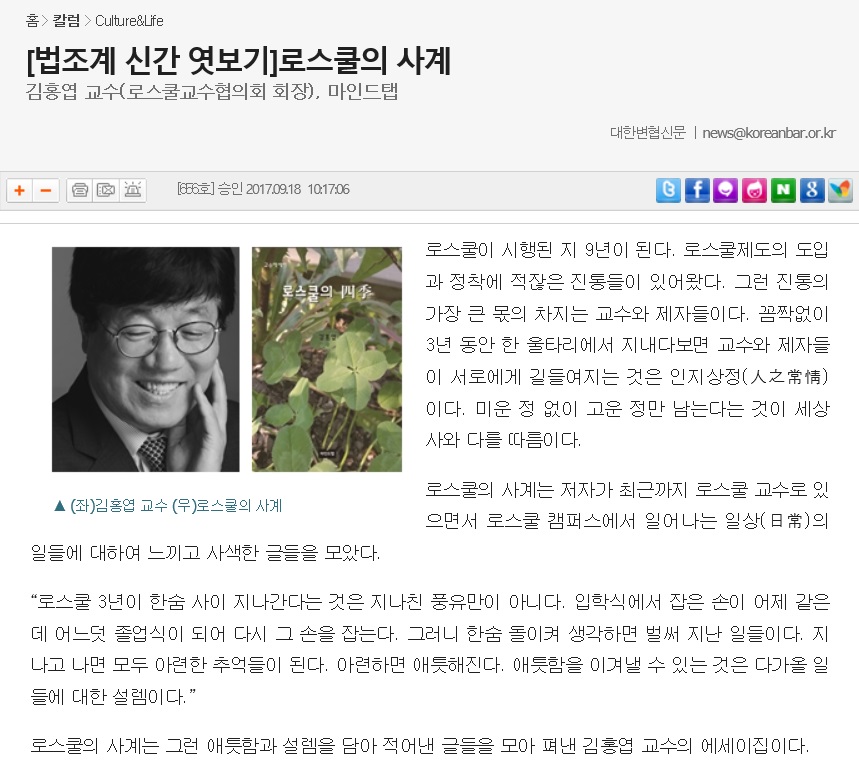Share article on Google
859x771 pixels.
point(811,190)
